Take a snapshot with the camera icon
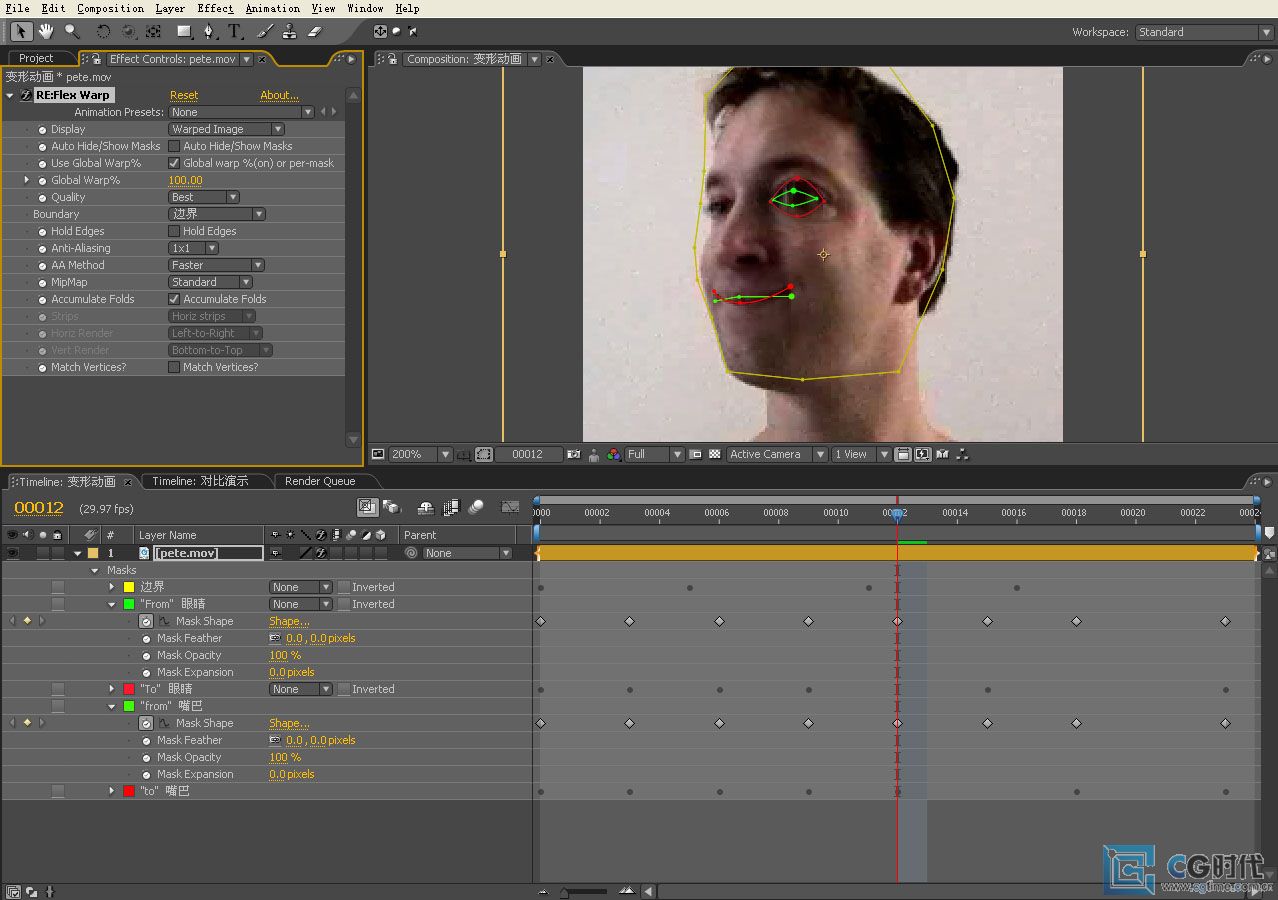 [574, 454]
